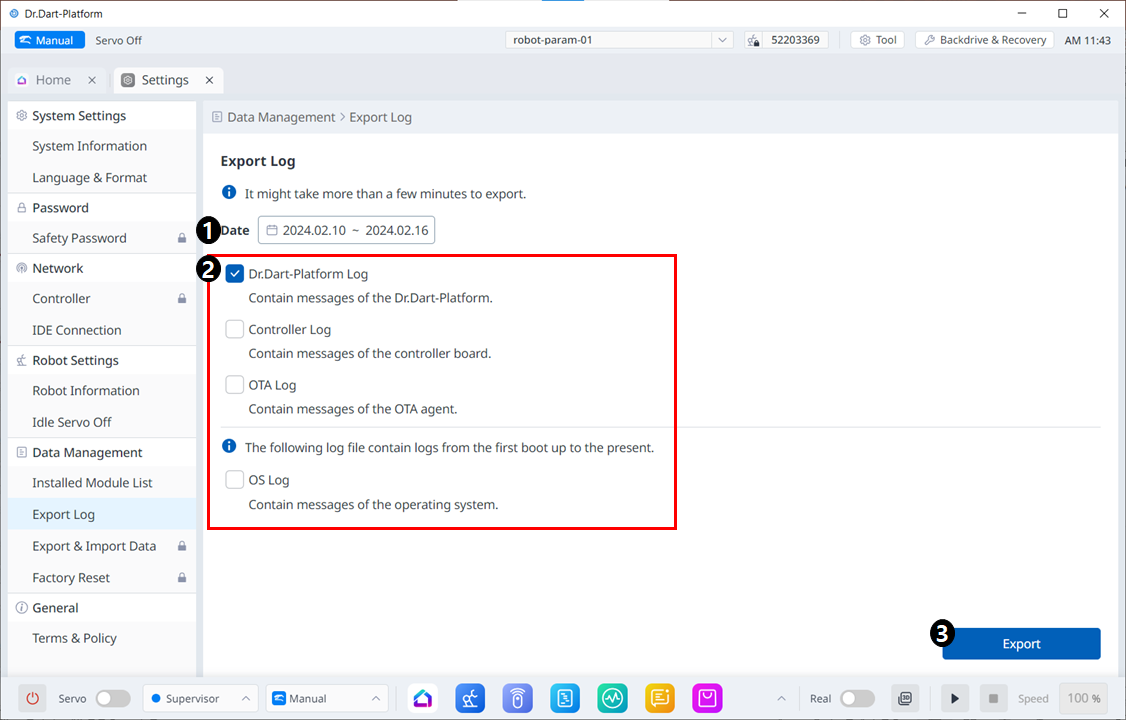Screen dimensions: 1126x720
Task: Enable the Controller Log checkbox
Action: point(235,329)
